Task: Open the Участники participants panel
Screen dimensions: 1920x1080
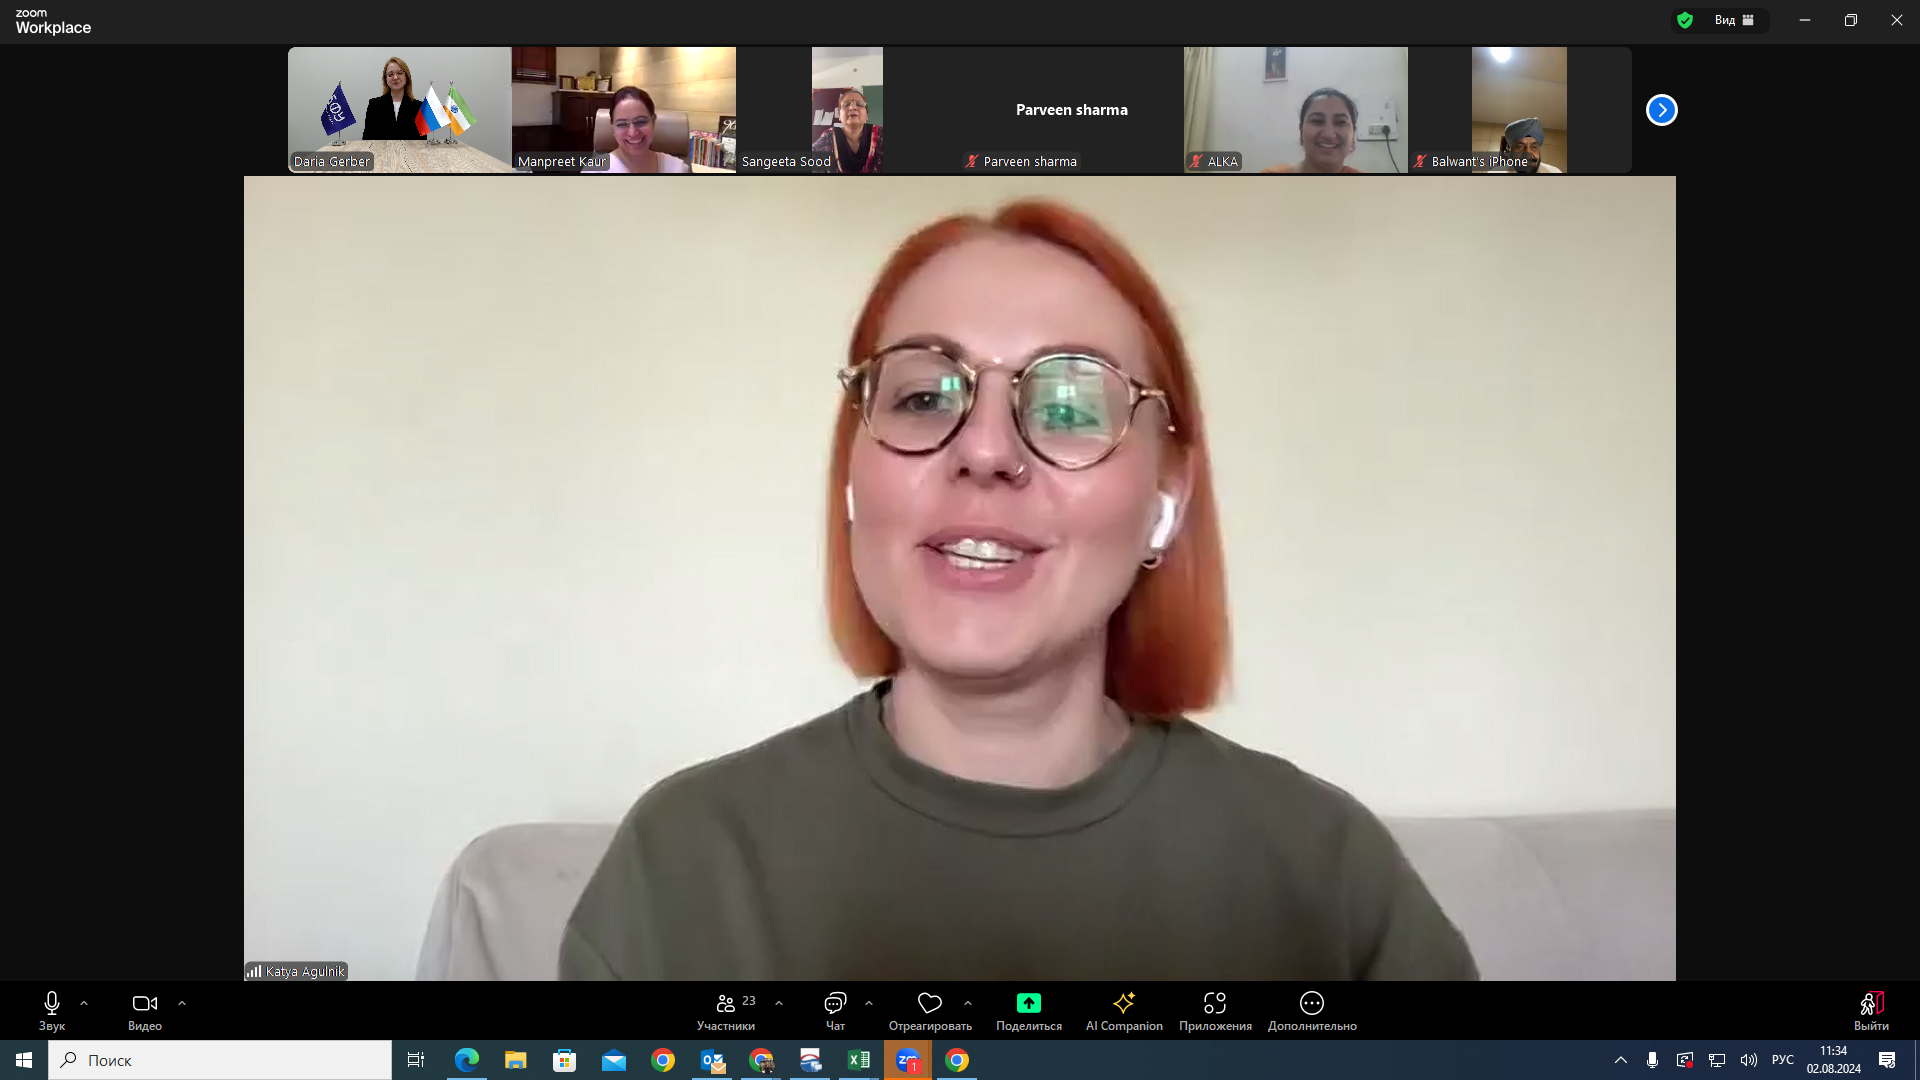Action: coord(727,1011)
